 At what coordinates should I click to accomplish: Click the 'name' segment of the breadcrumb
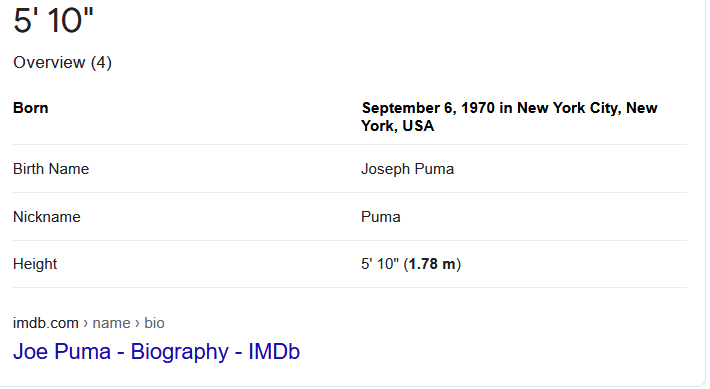111,323
